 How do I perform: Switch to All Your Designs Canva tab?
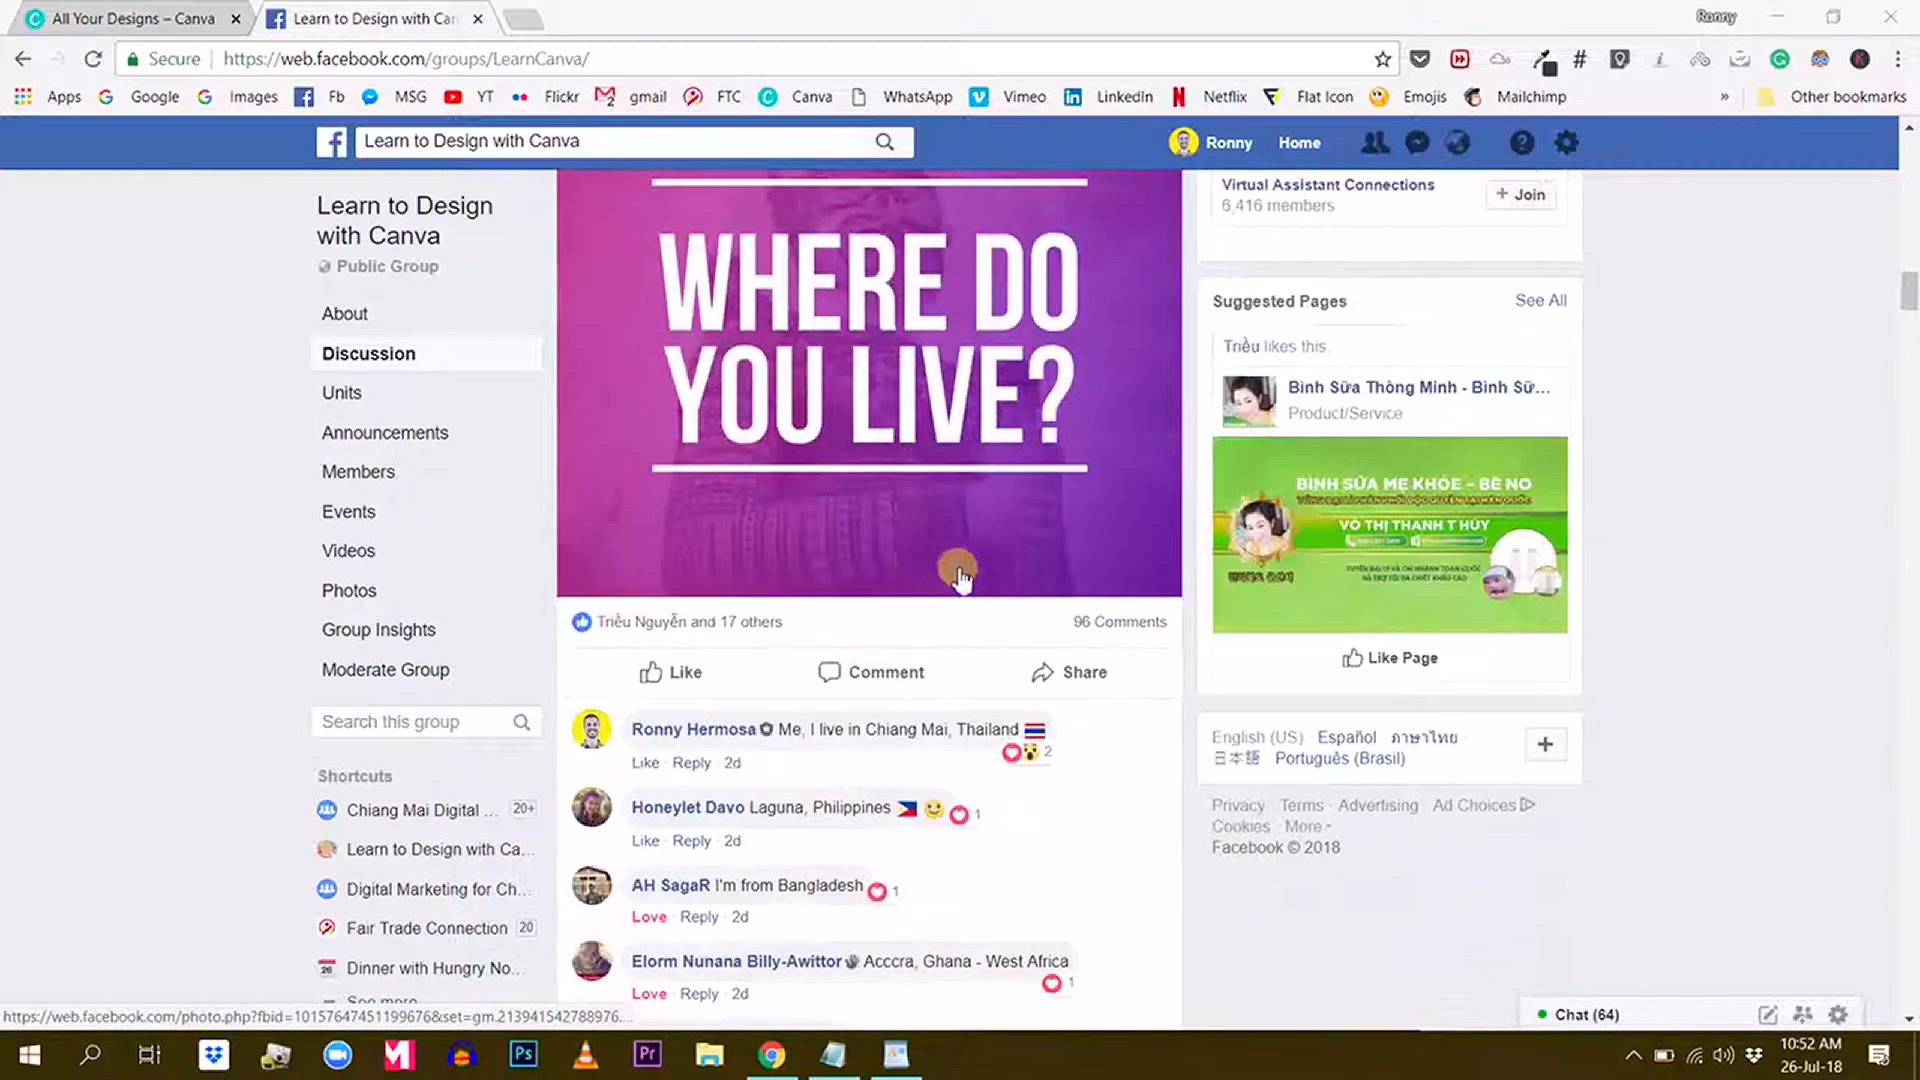(x=133, y=19)
